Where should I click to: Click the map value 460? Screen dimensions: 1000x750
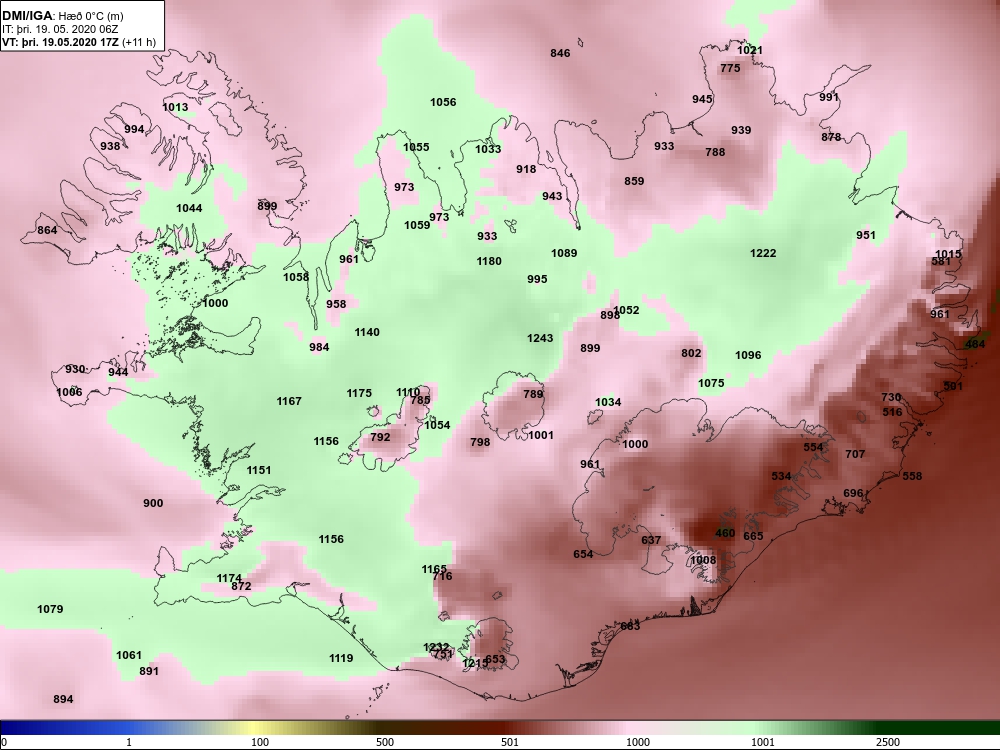[725, 533]
